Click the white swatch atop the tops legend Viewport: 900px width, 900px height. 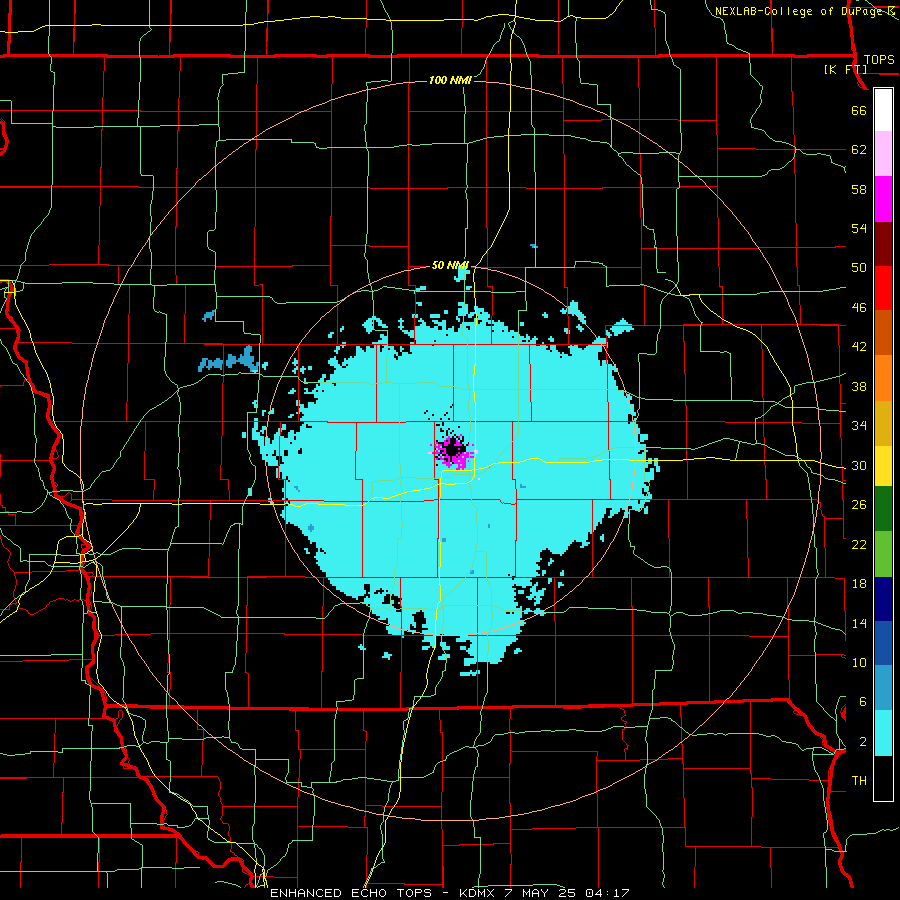click(883, 110)
